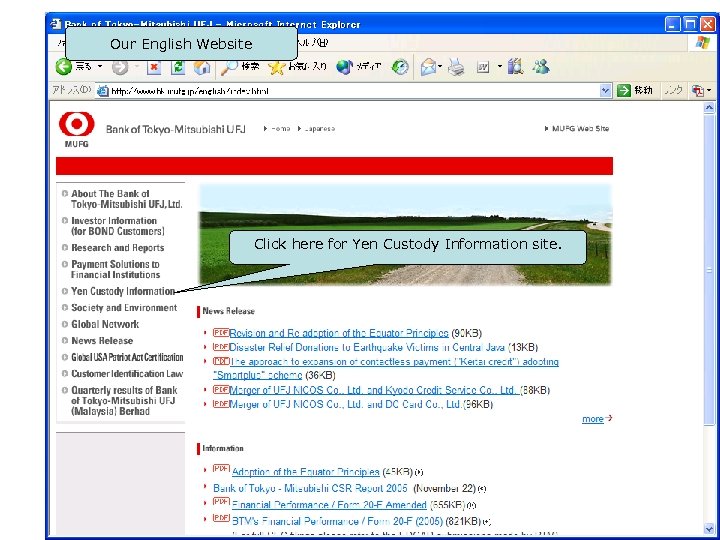Switch to the Japanese site link

coord(320,129)
